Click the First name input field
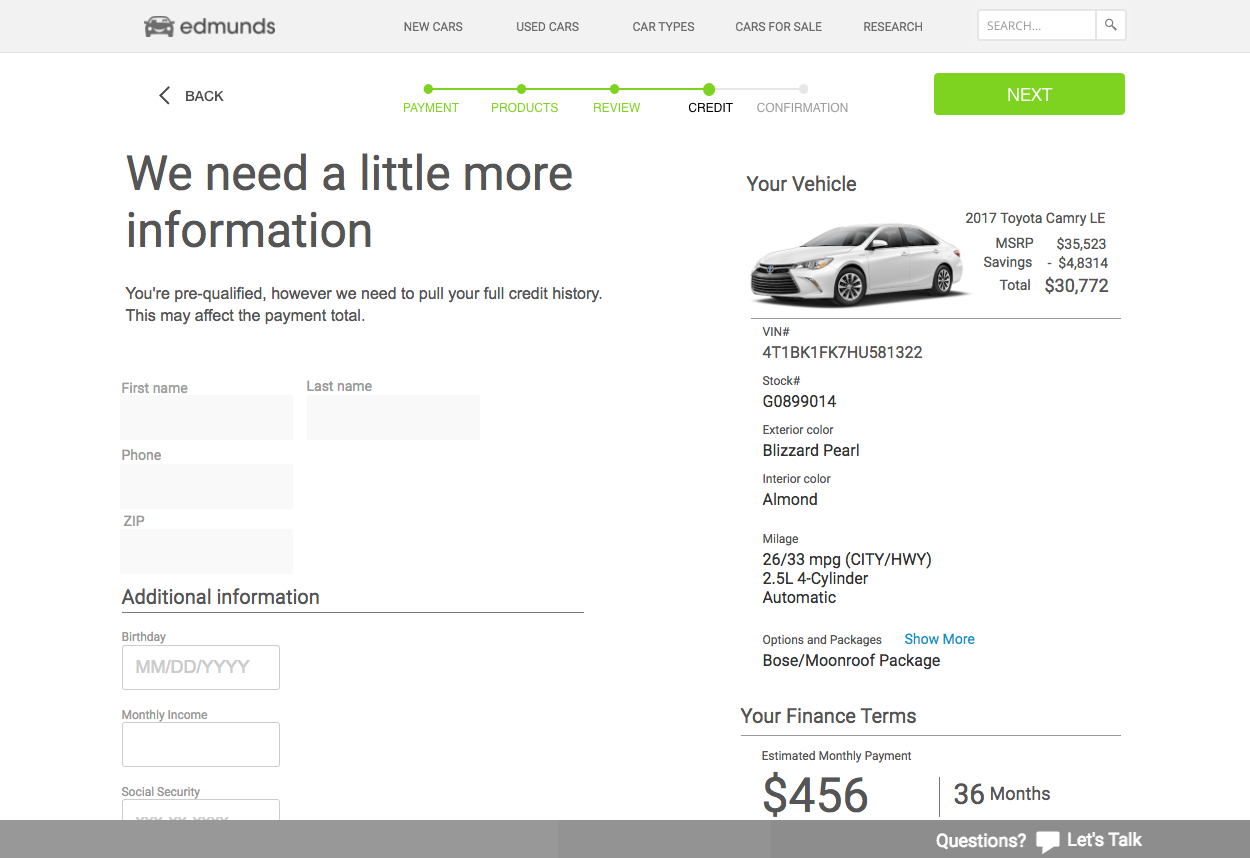 pyautogui.click(x=206, y=418)
